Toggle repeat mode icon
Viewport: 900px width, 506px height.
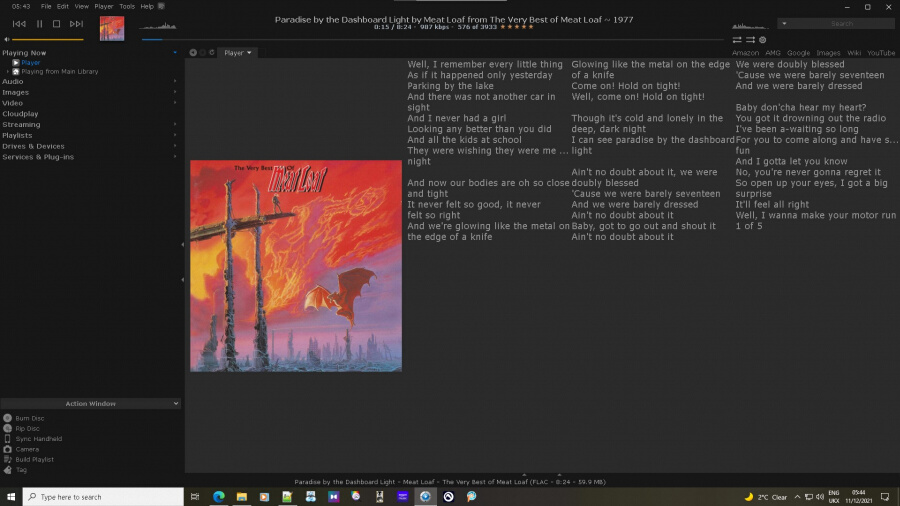click(x=736, y=40)
